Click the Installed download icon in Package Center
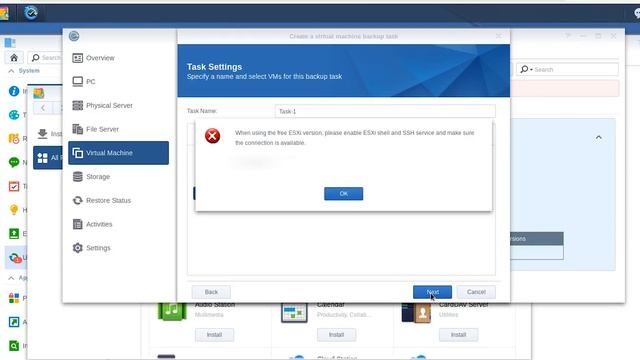Viewport: 640px width, 360px height. [42, 133]
